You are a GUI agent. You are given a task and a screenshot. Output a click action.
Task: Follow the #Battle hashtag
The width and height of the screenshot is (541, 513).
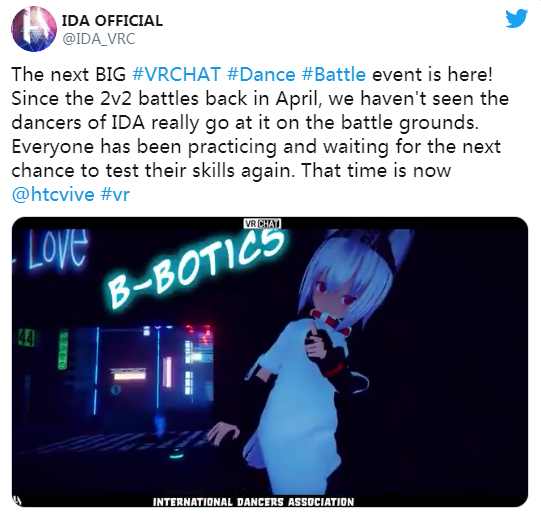[x=334, y=74]
